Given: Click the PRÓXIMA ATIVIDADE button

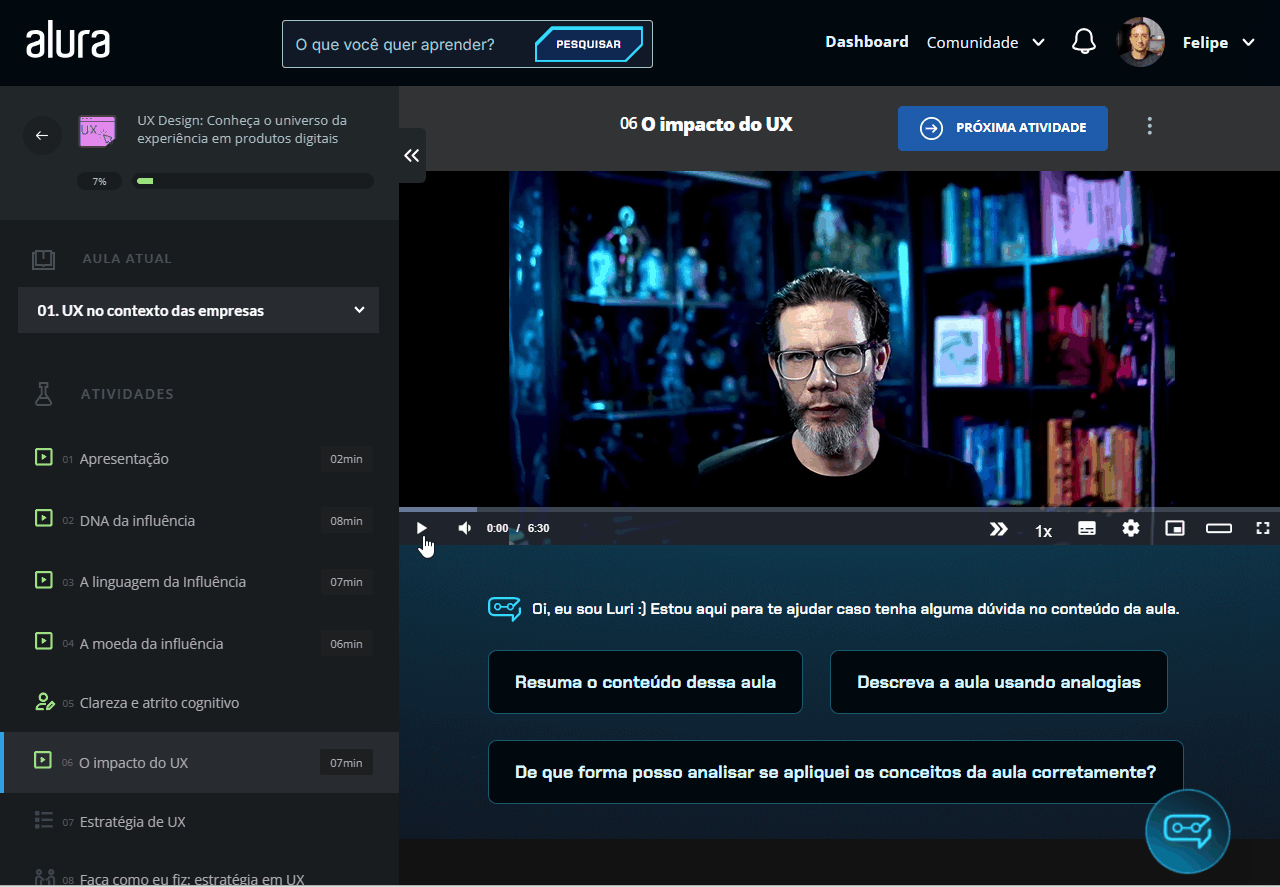Looking at the screenshot, I should 1002,128.
